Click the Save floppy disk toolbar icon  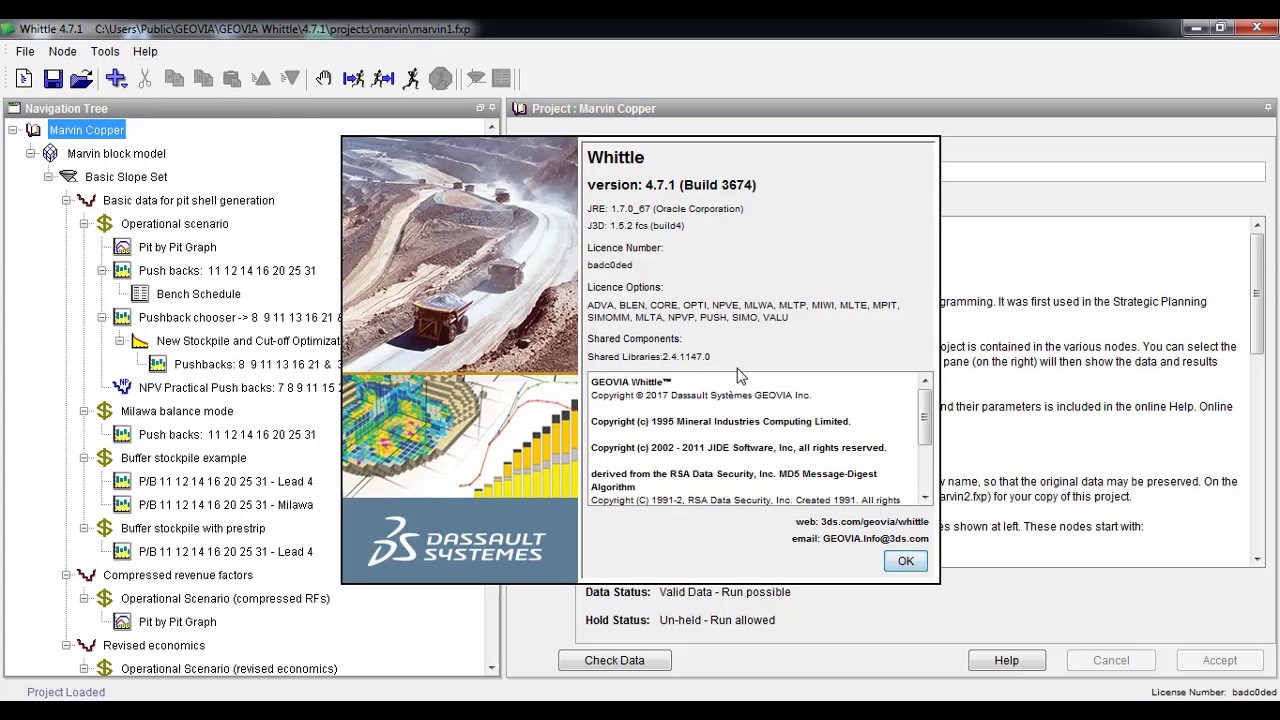click(53, 78)
